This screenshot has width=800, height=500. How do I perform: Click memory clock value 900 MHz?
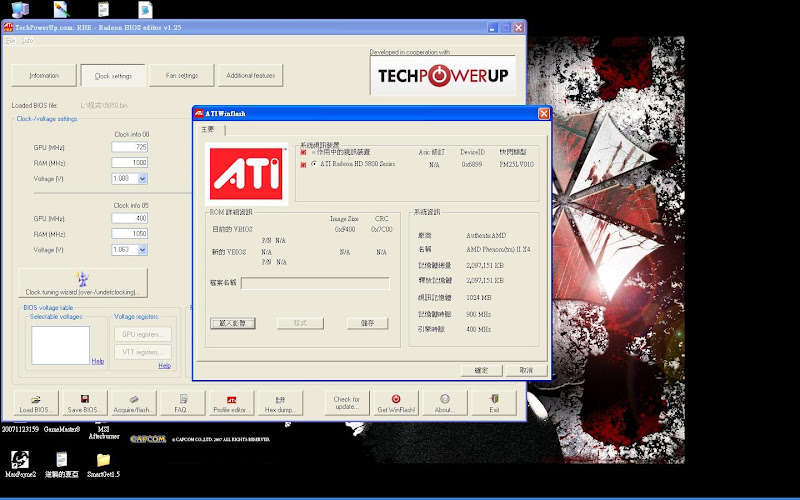coord(479,314)
